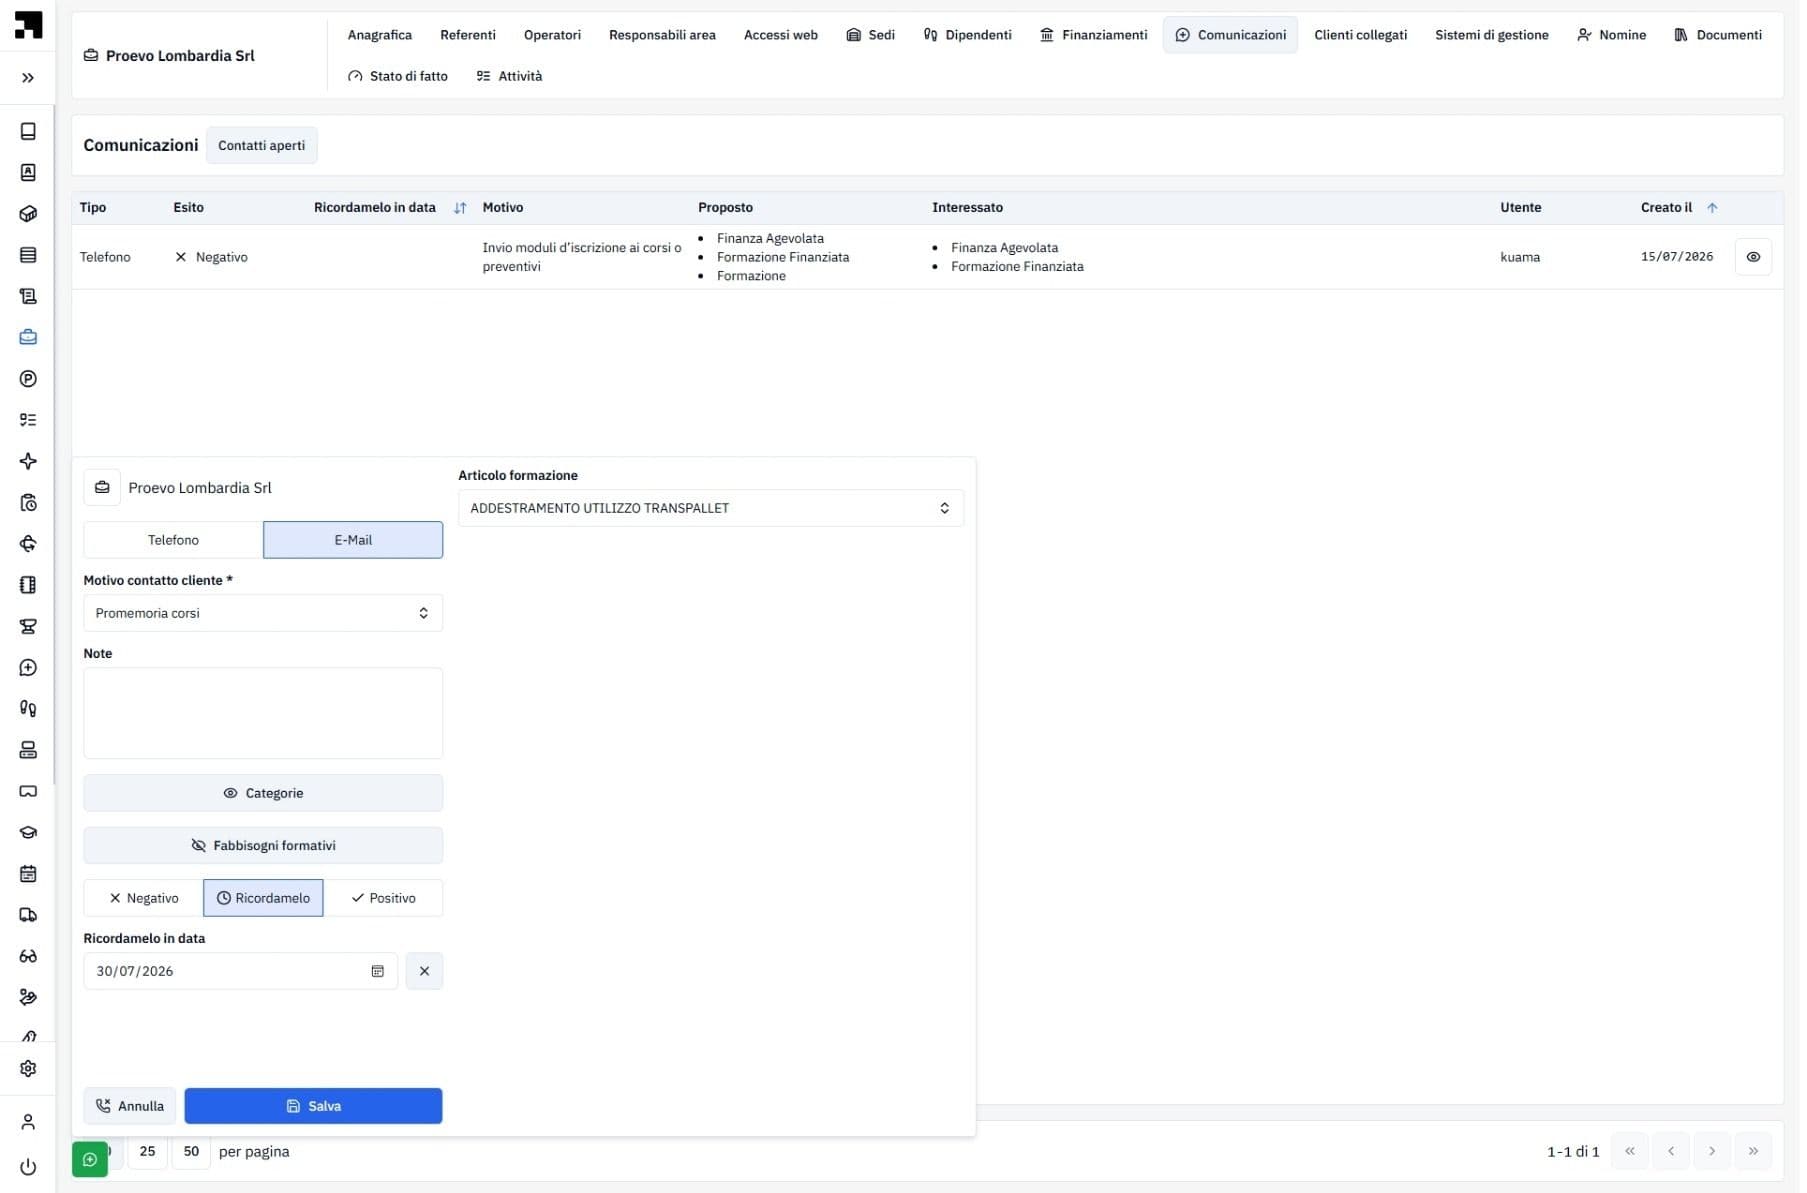The width and height of the screenshot is (1807, 1193).
Task: Open the glasses icon in the sidebar
Action: coord(28,956)
